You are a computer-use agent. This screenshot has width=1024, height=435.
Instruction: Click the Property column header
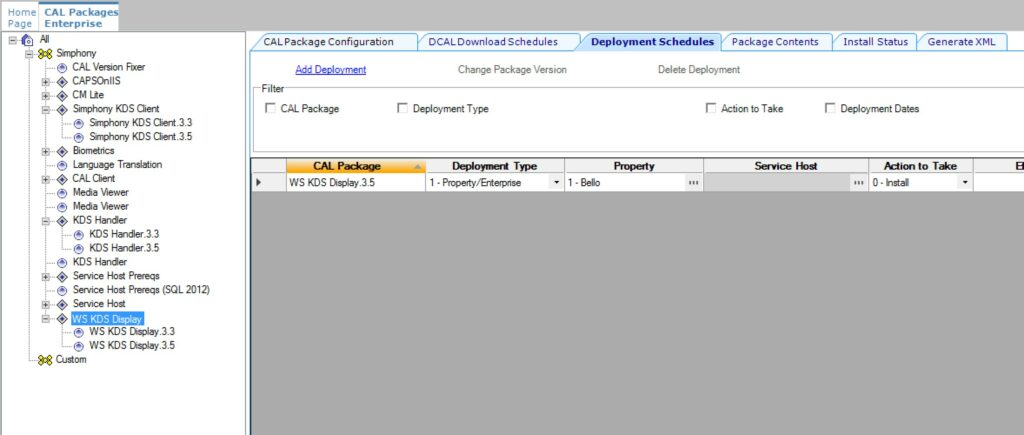coord(634,167)
